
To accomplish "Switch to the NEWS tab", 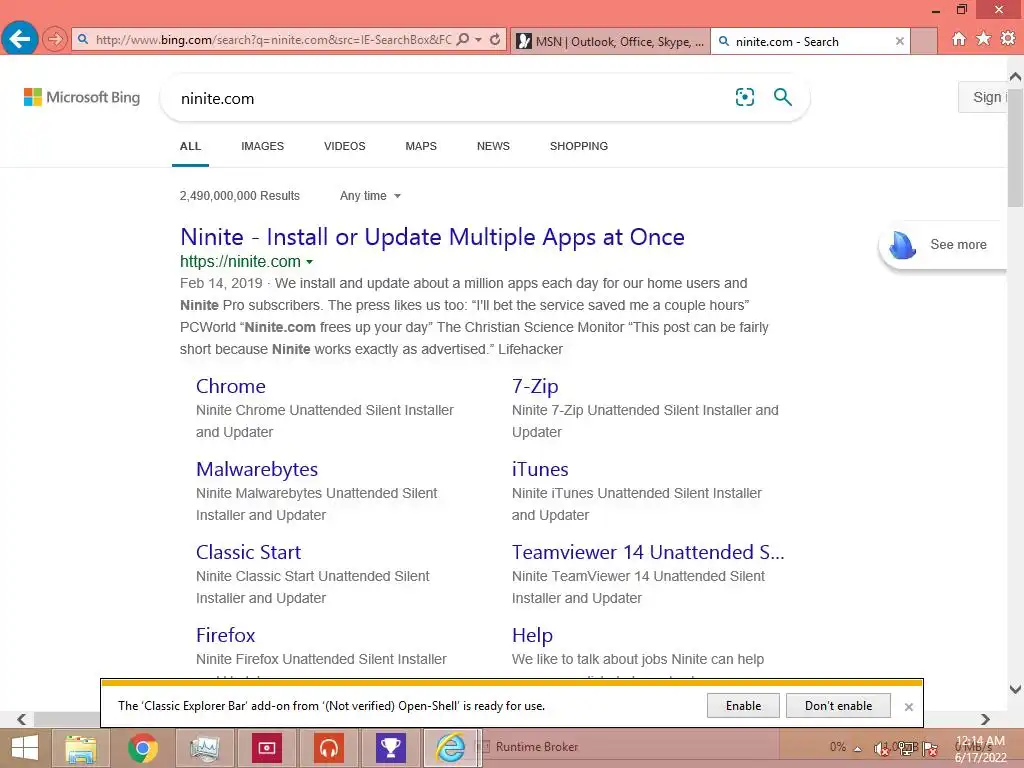I will tap(493, 146).
